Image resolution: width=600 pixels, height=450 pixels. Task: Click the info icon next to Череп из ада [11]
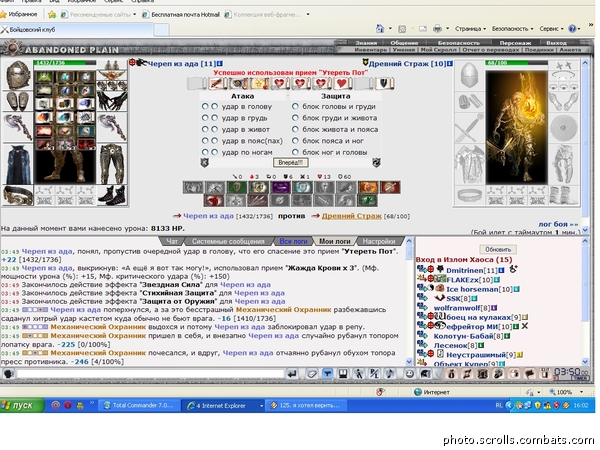[x=220, y=64]
